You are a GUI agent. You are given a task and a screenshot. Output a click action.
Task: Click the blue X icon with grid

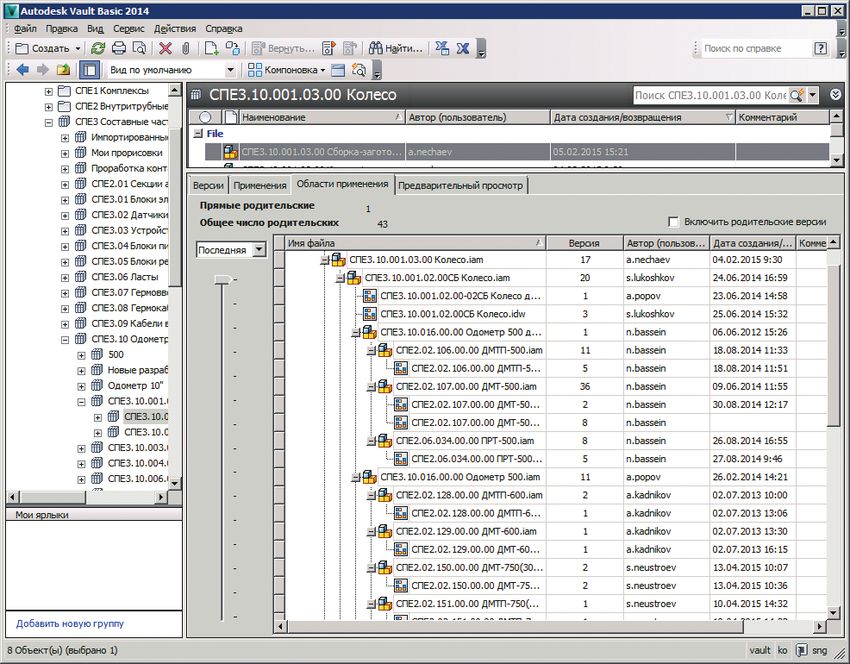click(442, 48)
